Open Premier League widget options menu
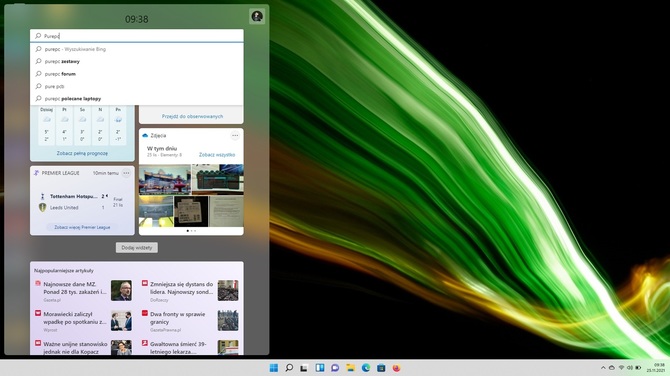670x376 pixels. coord(126,173)
